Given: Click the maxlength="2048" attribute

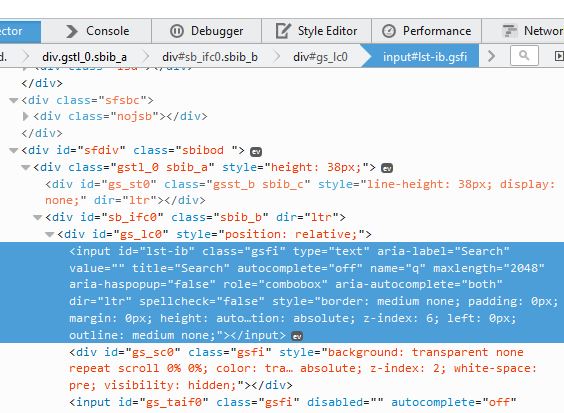Looking at the screenshot, I should [x=488, y=268].
